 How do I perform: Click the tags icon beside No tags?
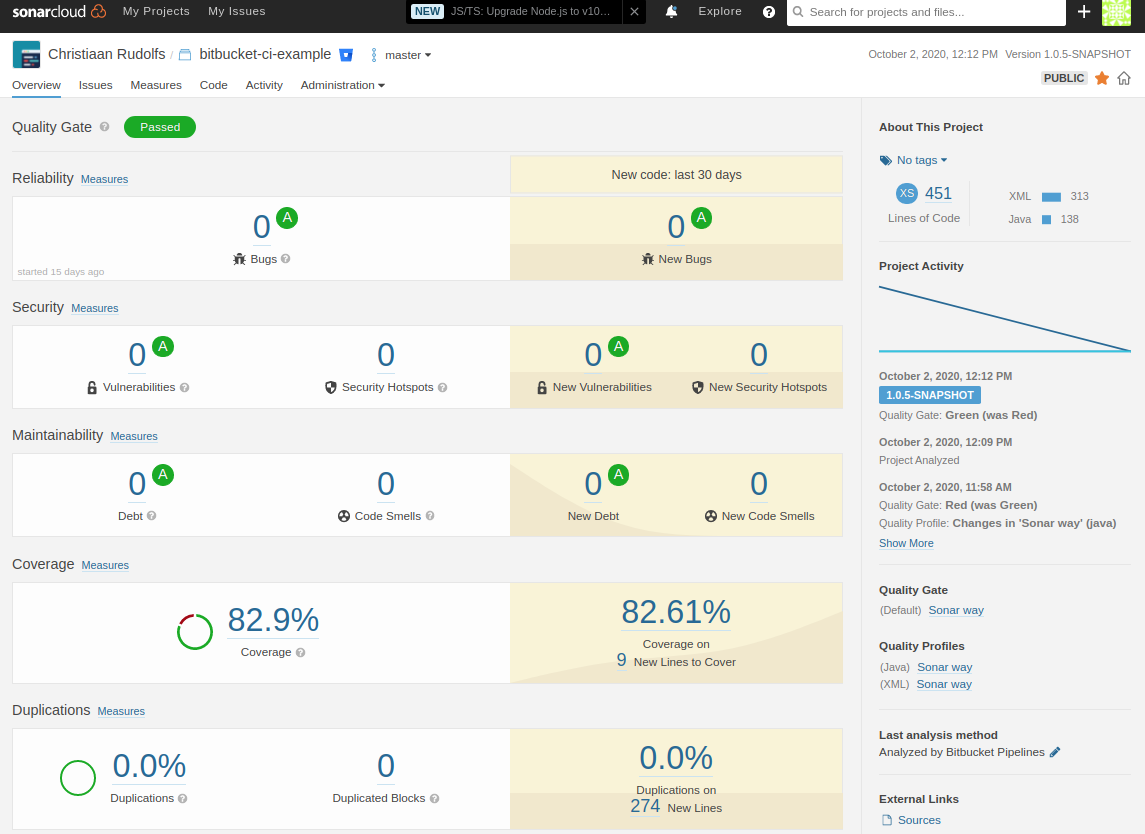coord(886,161)
